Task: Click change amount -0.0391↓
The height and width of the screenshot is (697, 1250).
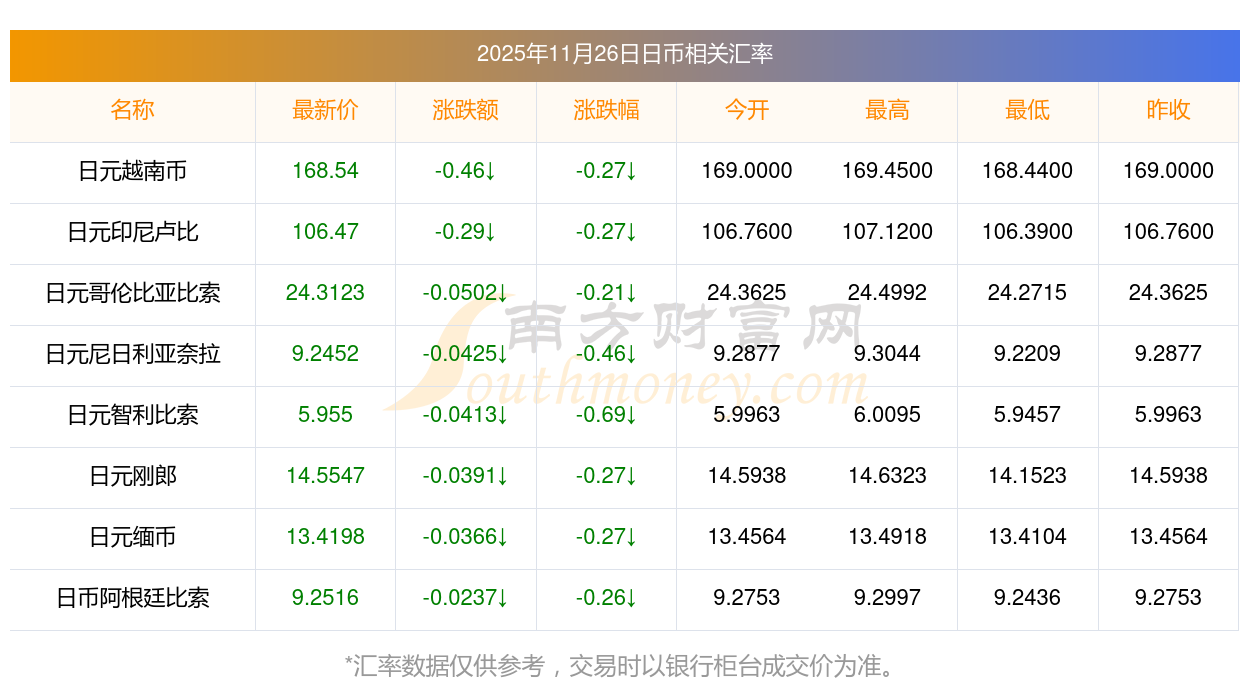Action: [x=466, y=476]
